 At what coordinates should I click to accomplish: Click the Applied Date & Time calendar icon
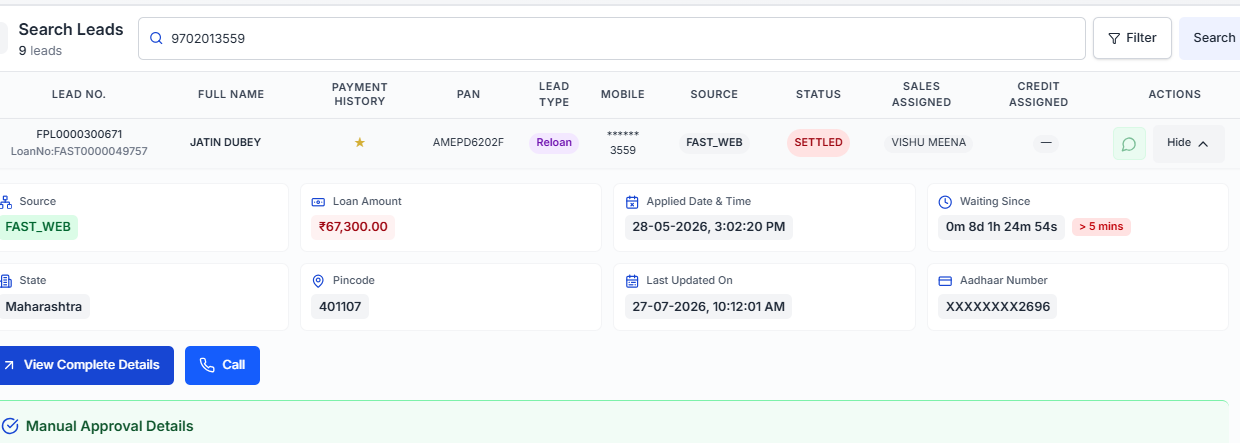click(632, 201)
